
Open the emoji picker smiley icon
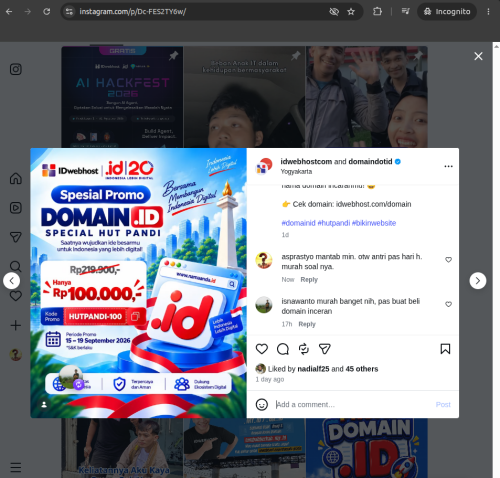tap(262, 404)
